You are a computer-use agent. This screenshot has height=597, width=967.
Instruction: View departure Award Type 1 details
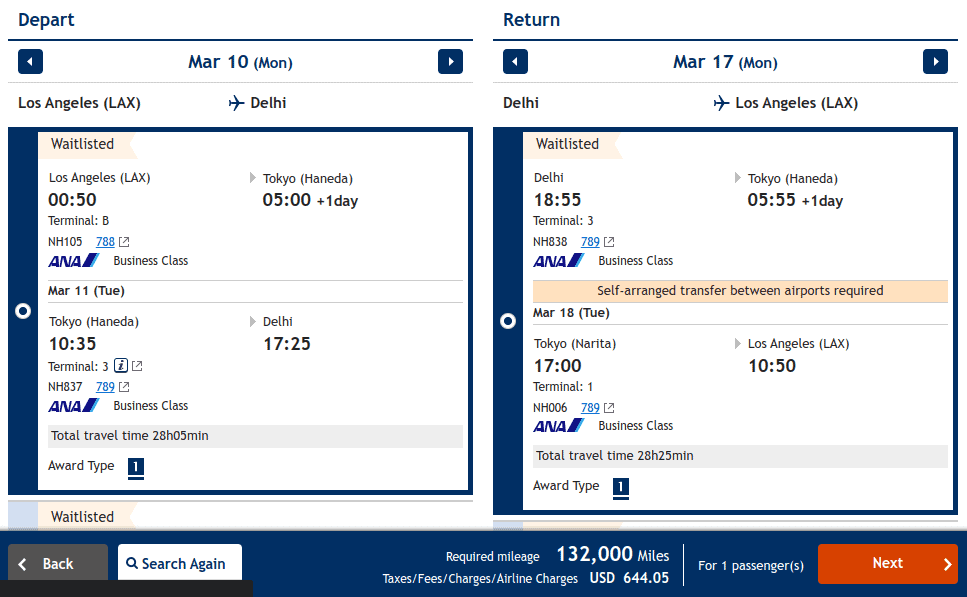(x=136, y=467)
